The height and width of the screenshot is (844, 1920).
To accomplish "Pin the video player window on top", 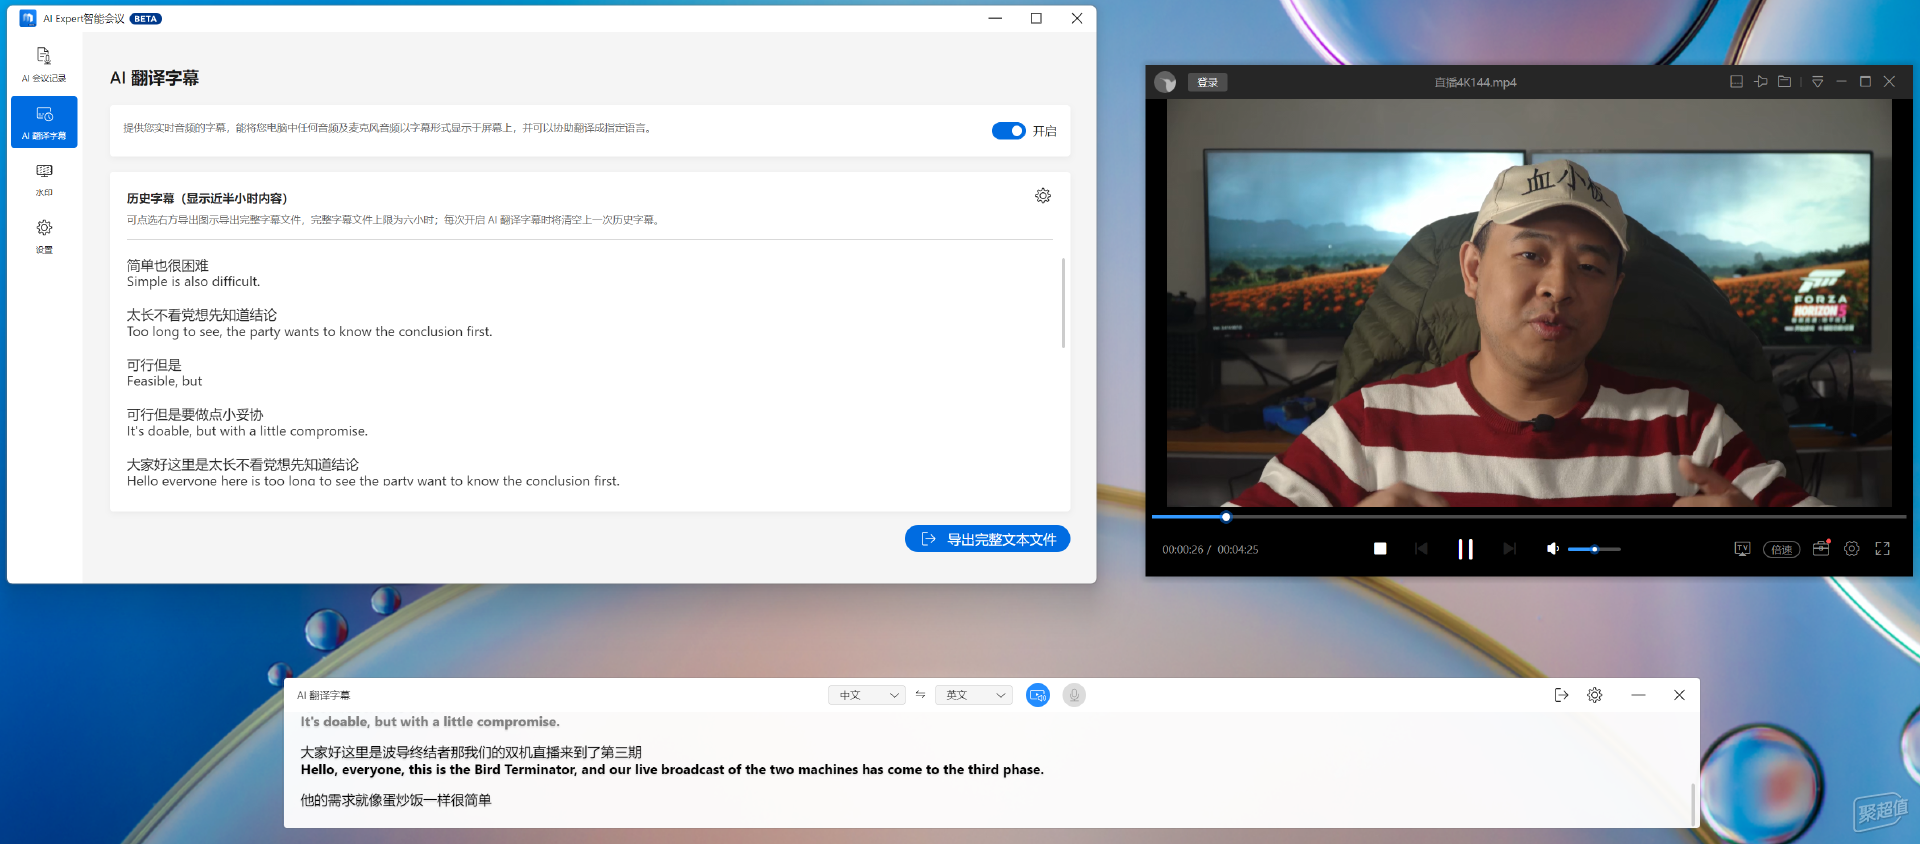I will (1761, 82).
